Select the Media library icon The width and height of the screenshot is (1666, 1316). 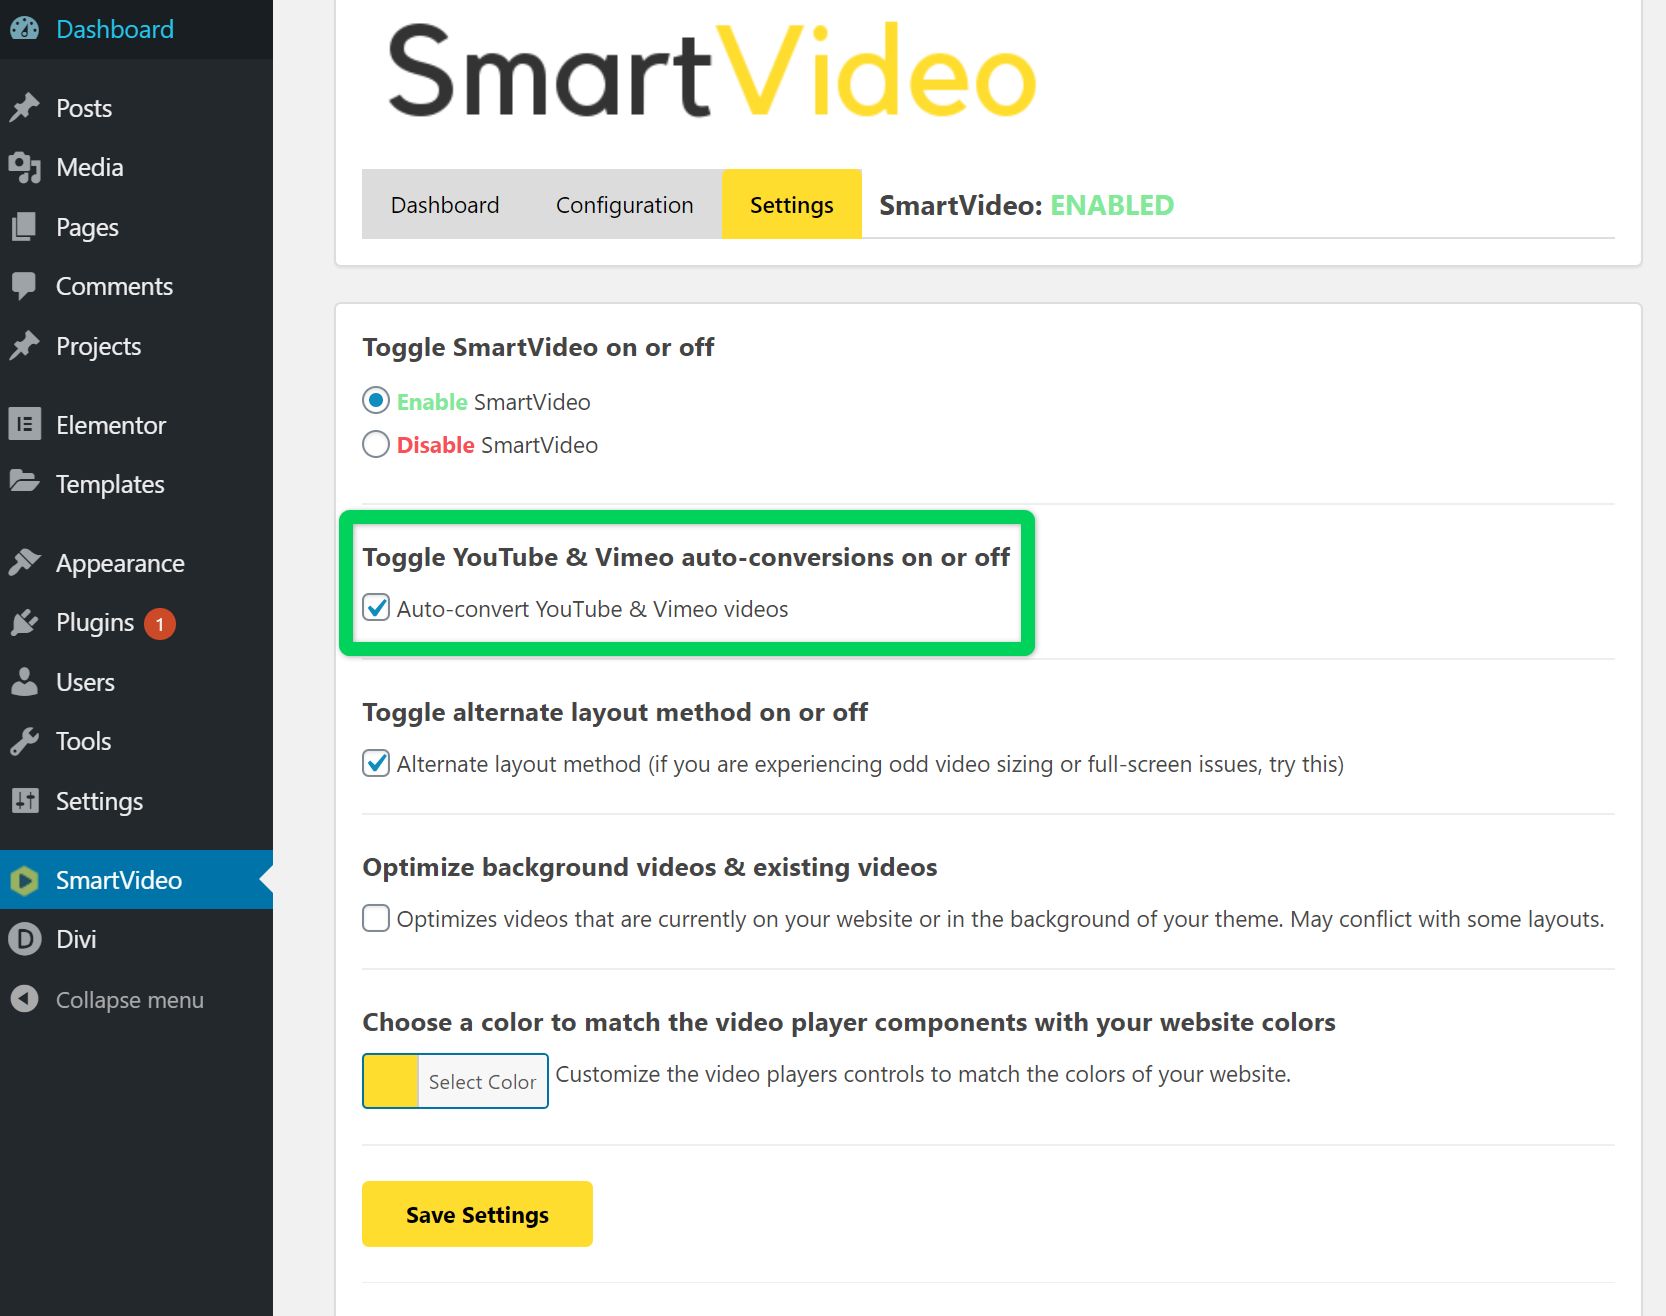[26, 167]
